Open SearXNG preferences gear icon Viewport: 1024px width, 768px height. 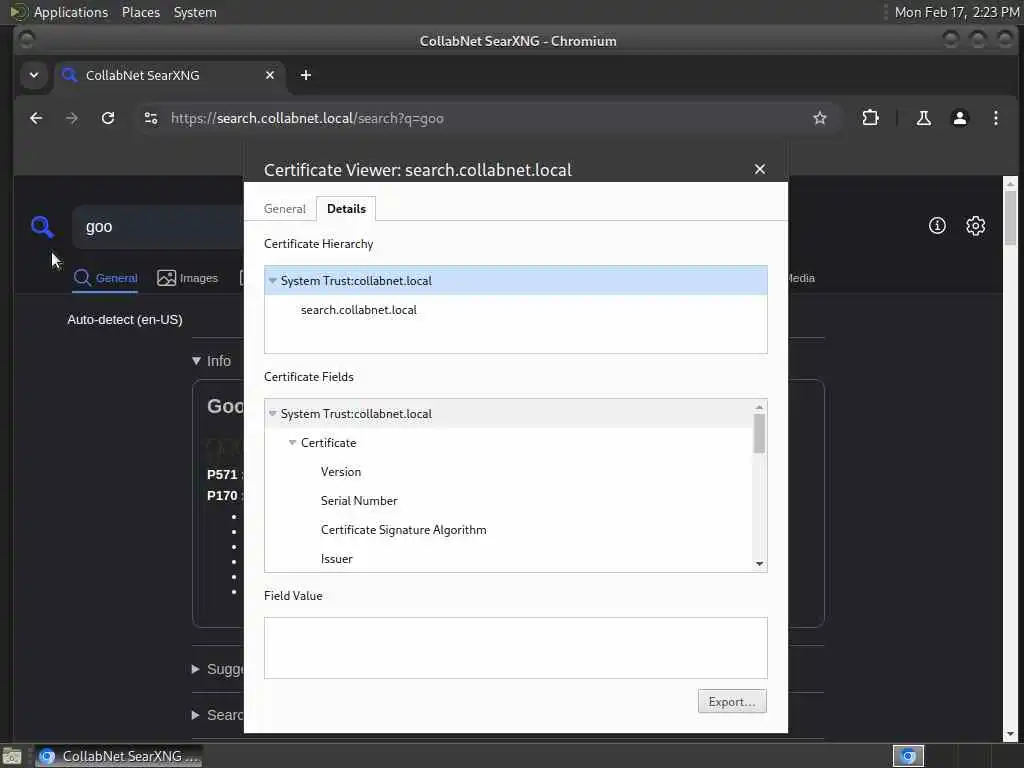click(x=975, y=226)
